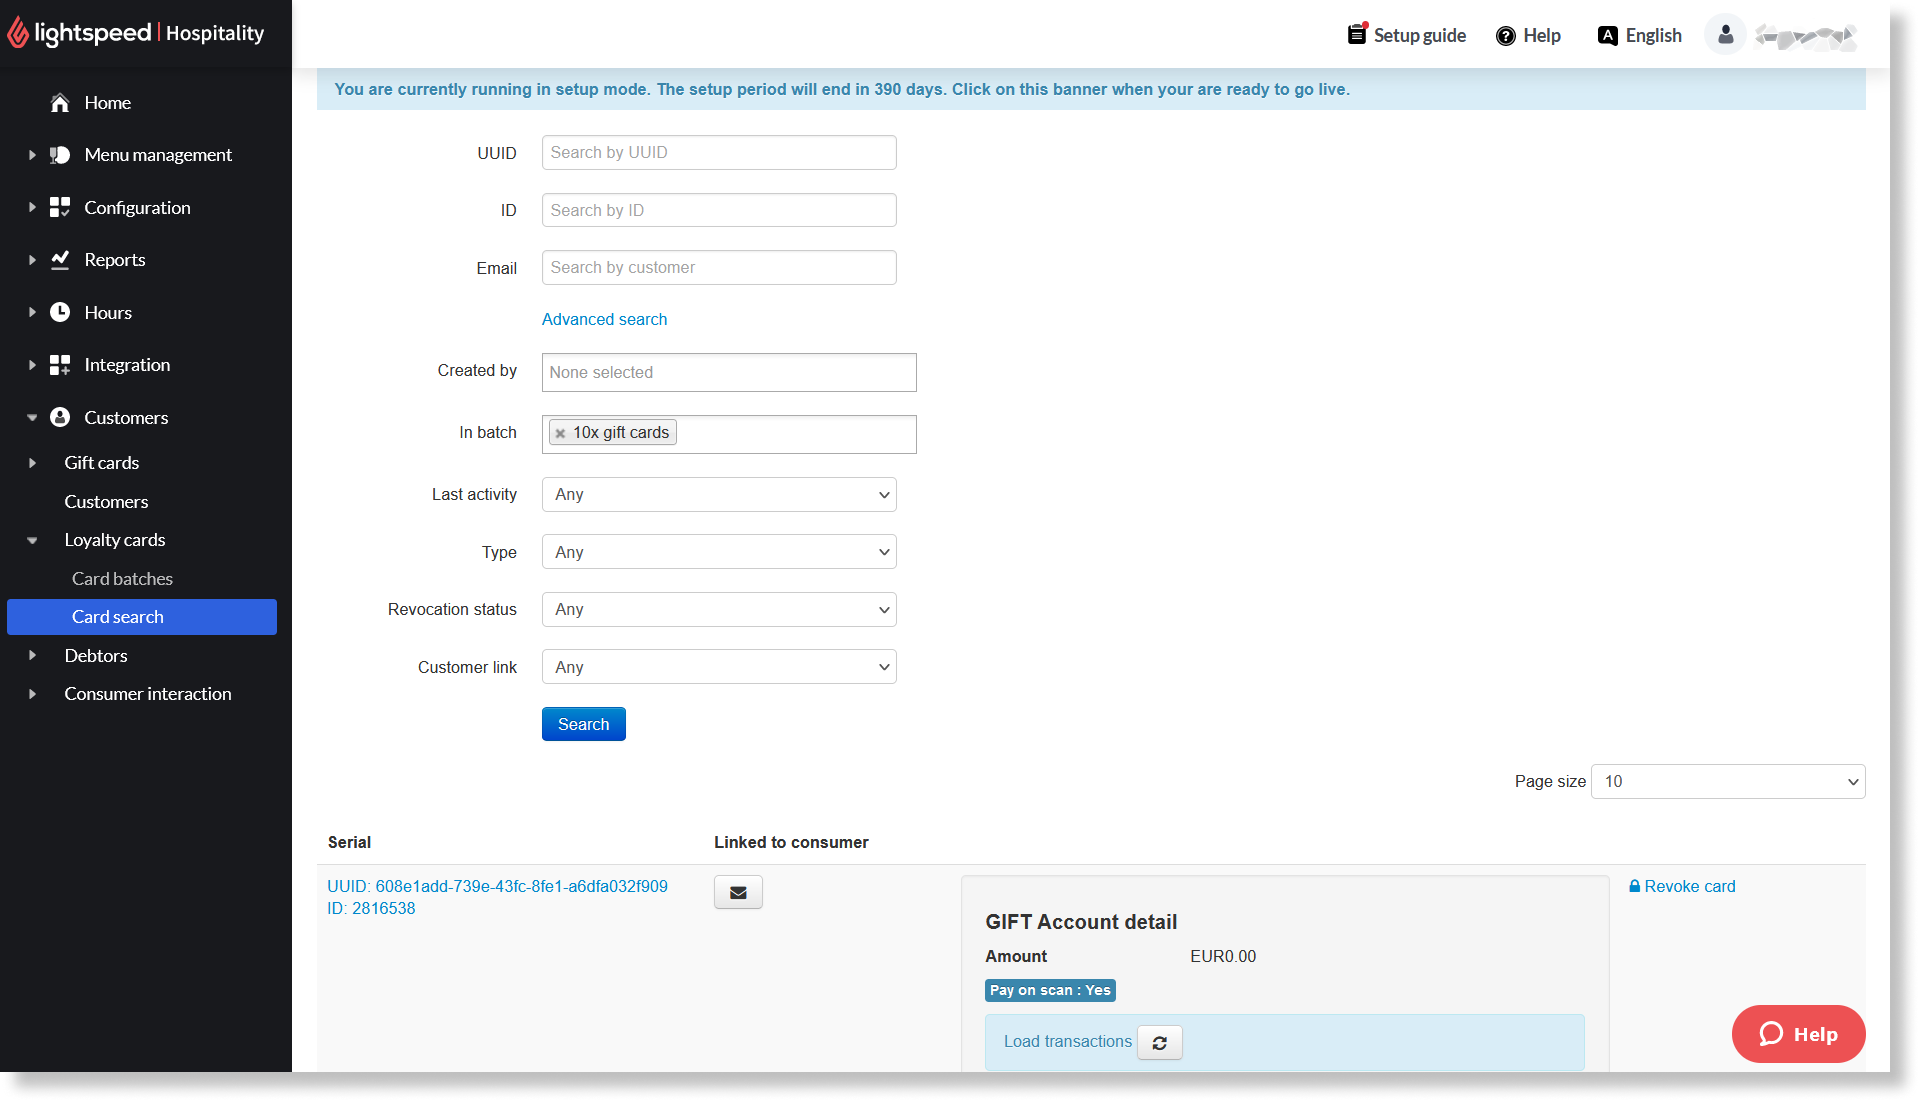
Task: Expand the Consumer interaction submenu arrow
Action: coord(32,694)
